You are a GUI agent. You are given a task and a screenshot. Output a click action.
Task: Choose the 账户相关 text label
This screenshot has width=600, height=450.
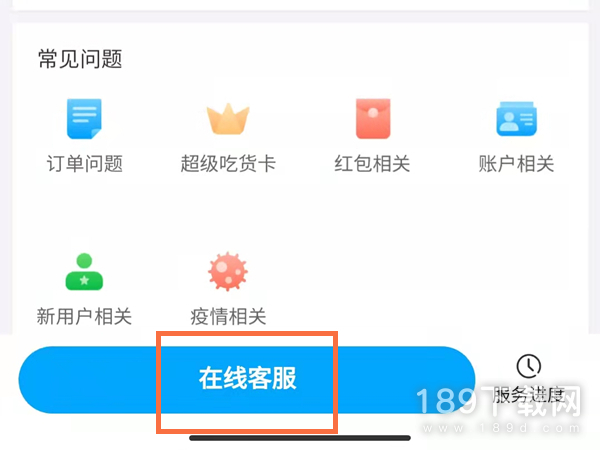coord(516,164)
